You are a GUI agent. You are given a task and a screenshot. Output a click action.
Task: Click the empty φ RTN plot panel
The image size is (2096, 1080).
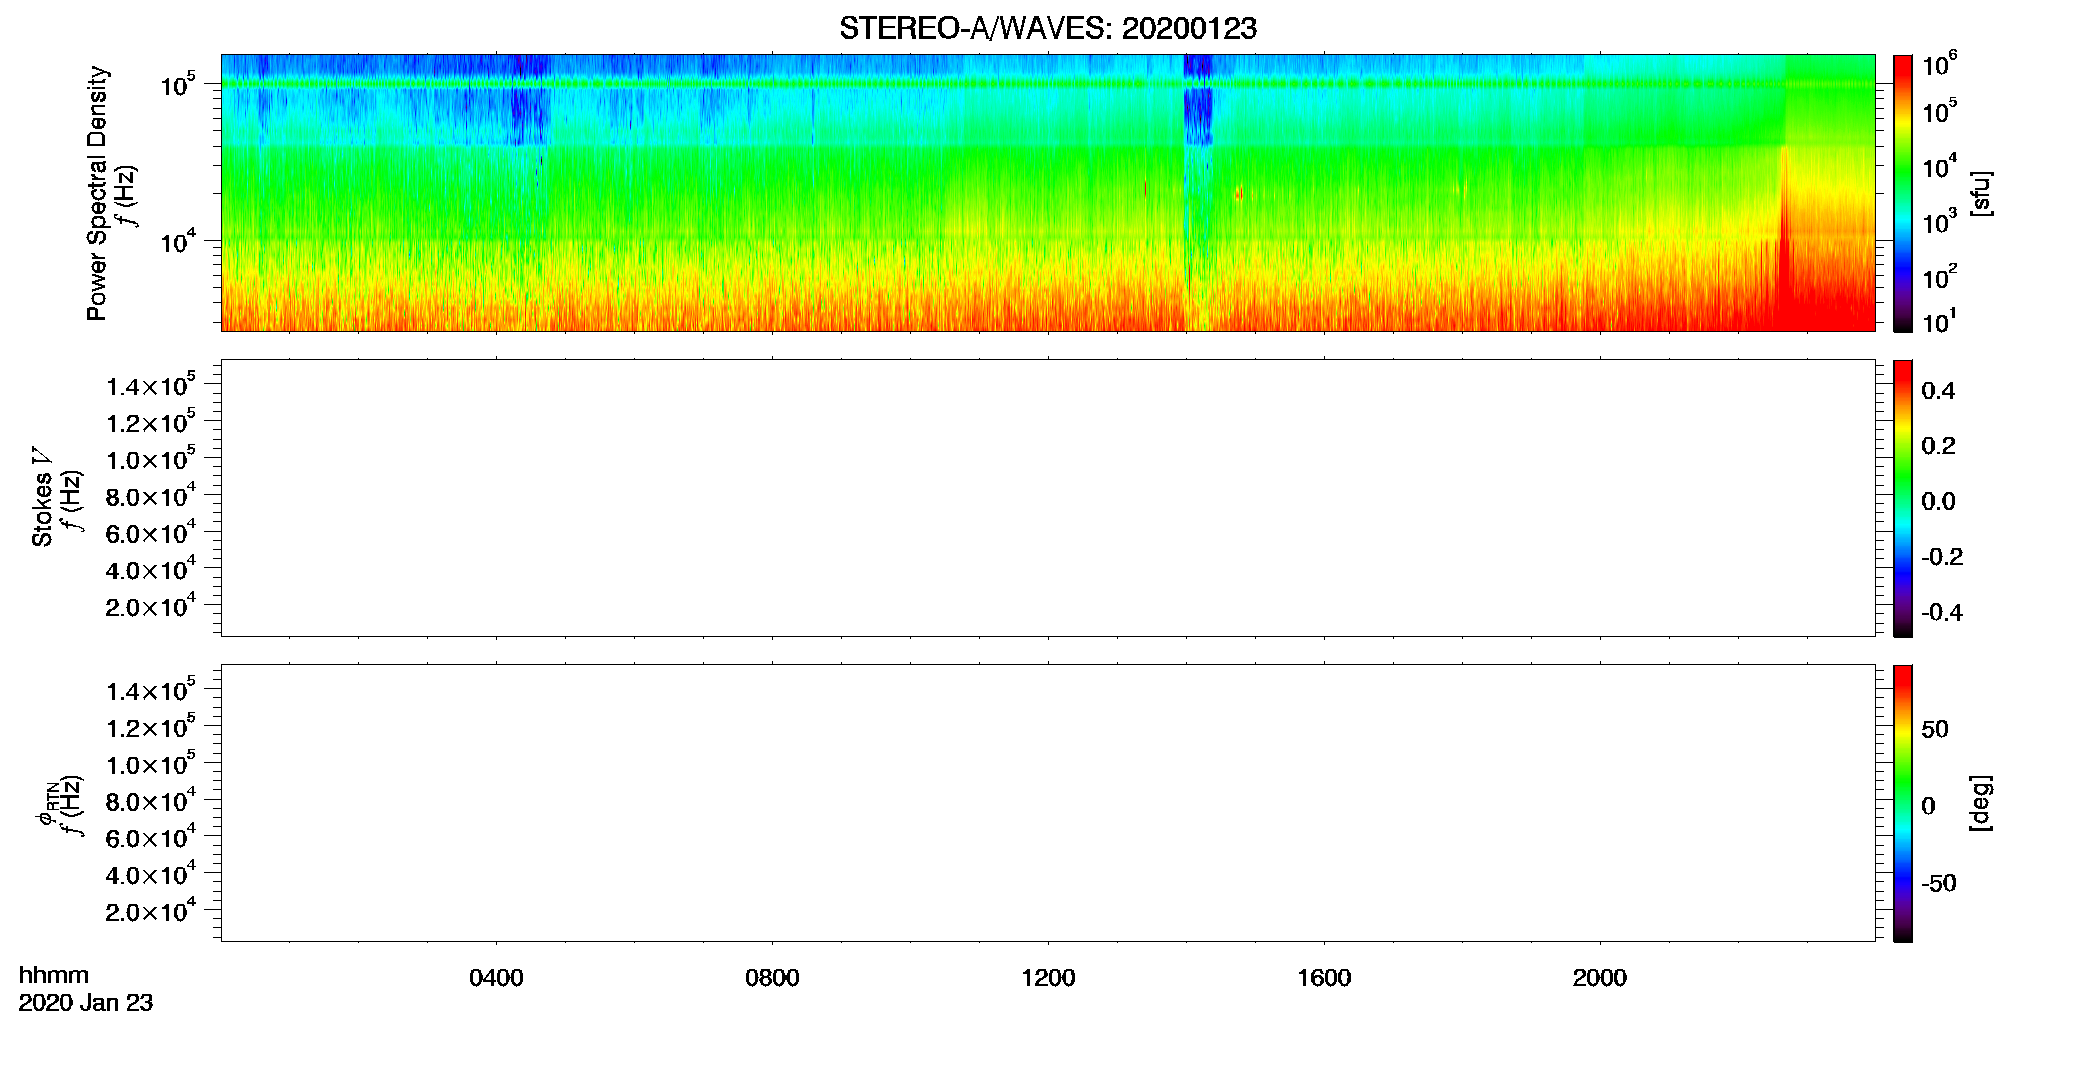(1048, 803)
